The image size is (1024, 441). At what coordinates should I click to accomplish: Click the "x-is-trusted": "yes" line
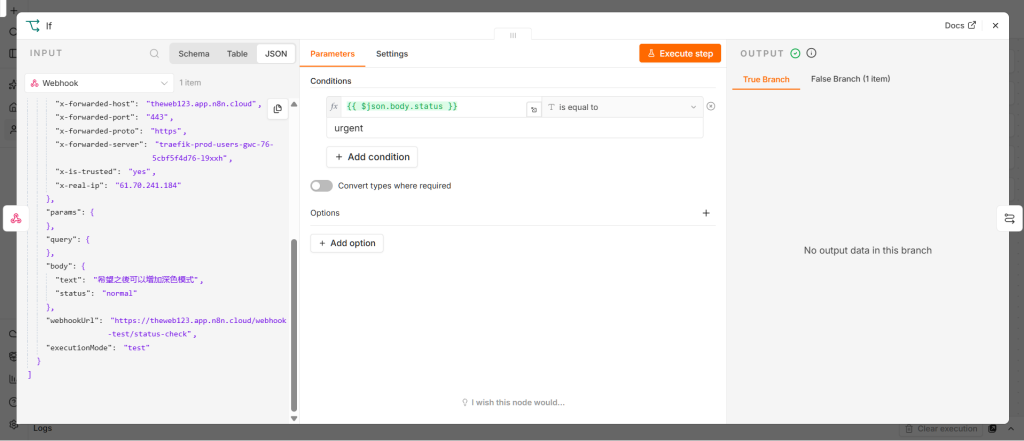click(106, 172)
